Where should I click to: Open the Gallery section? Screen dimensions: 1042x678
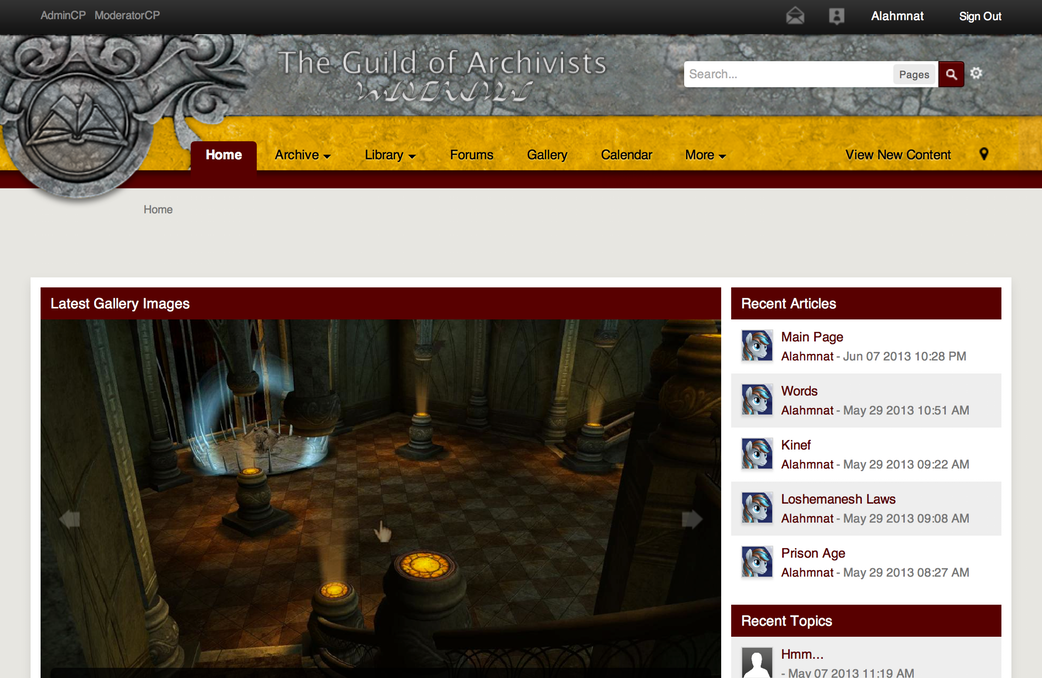[547, 155]
